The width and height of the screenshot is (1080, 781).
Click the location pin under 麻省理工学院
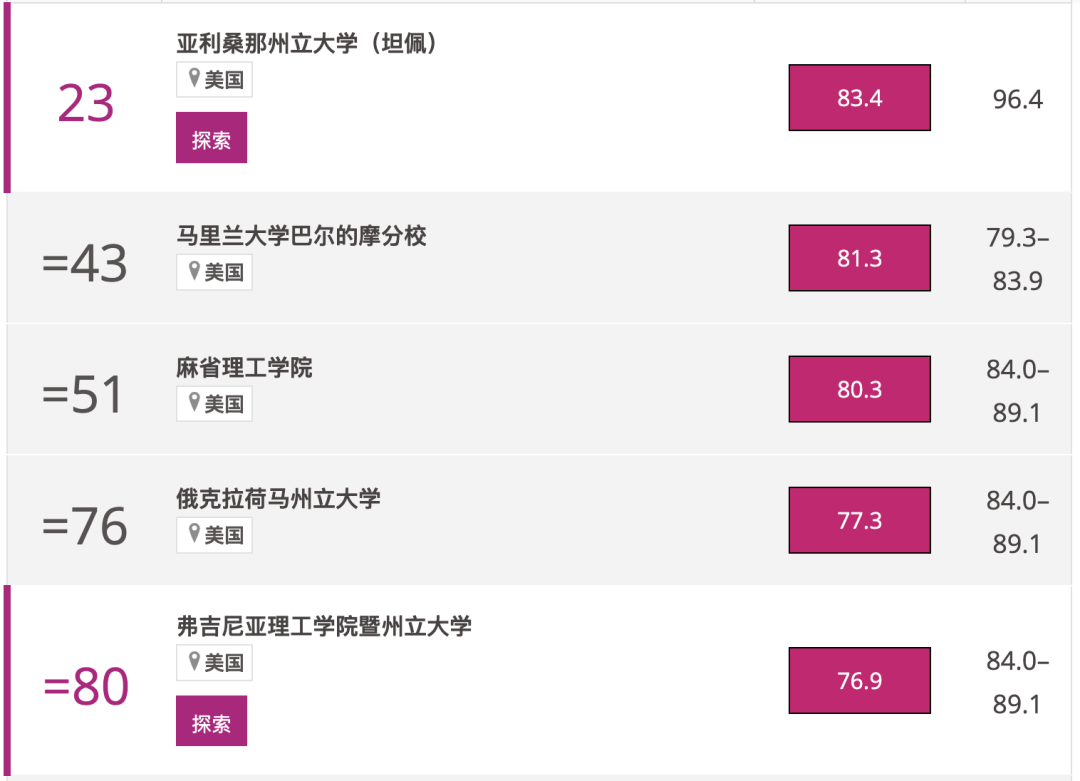tap(194, 402)
